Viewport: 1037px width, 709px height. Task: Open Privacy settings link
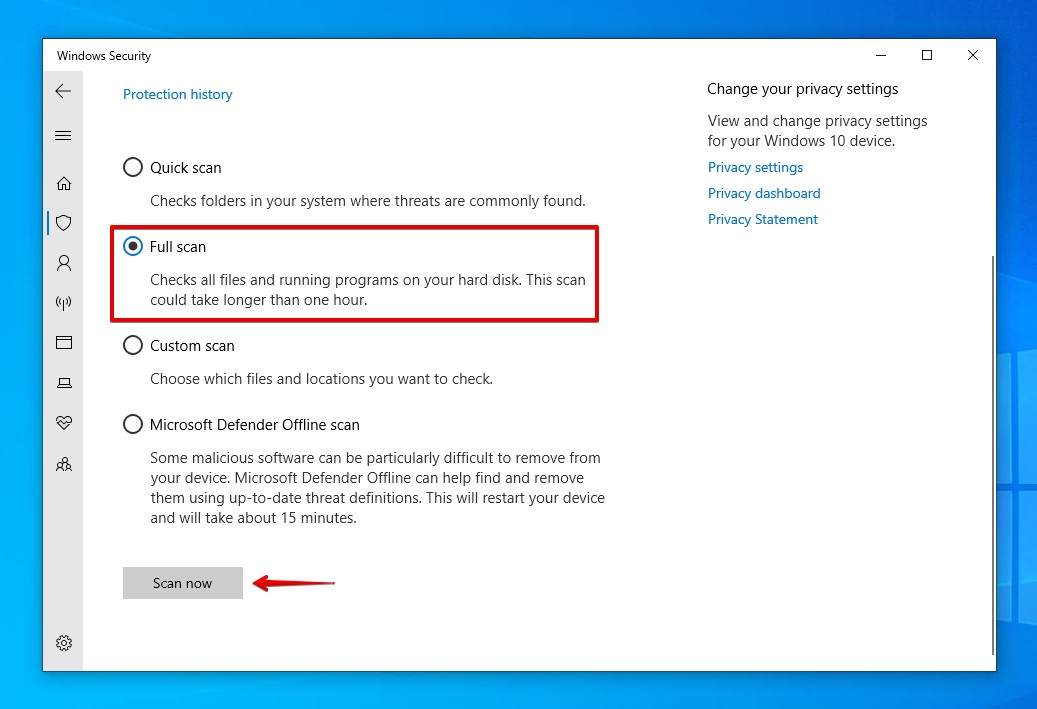[x=755, y=167]
